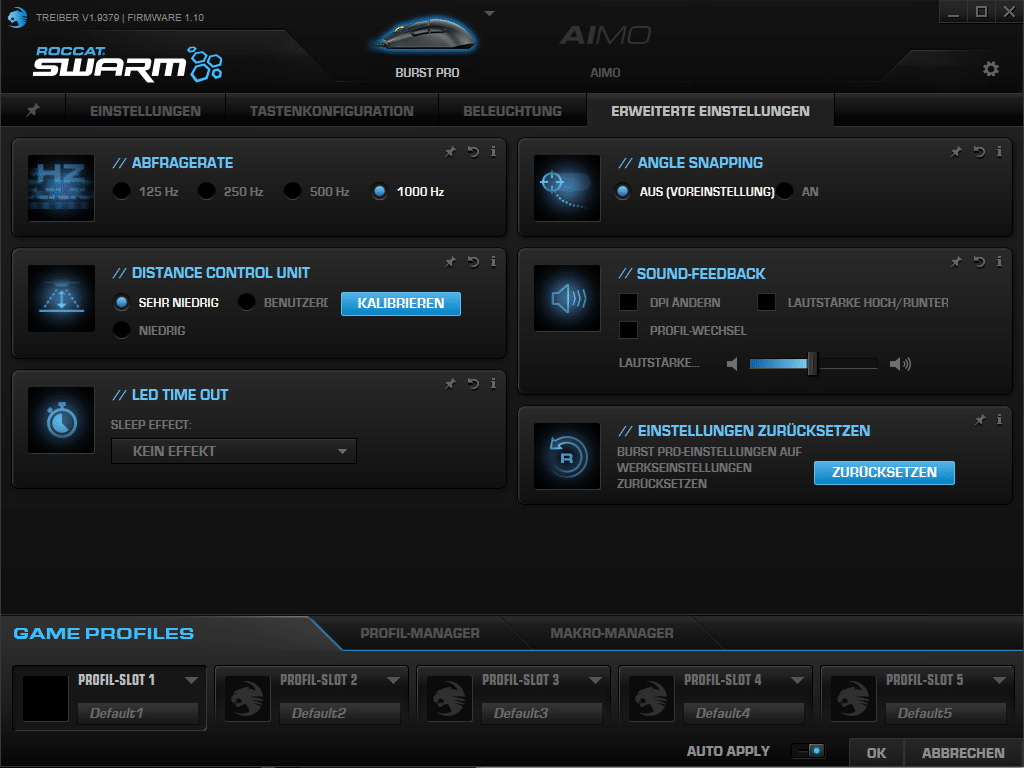The width and height of the screenshot is (1024, 768).
Task: Open the Sleep Effect dropdown
Action: click(x=234, y=451)
